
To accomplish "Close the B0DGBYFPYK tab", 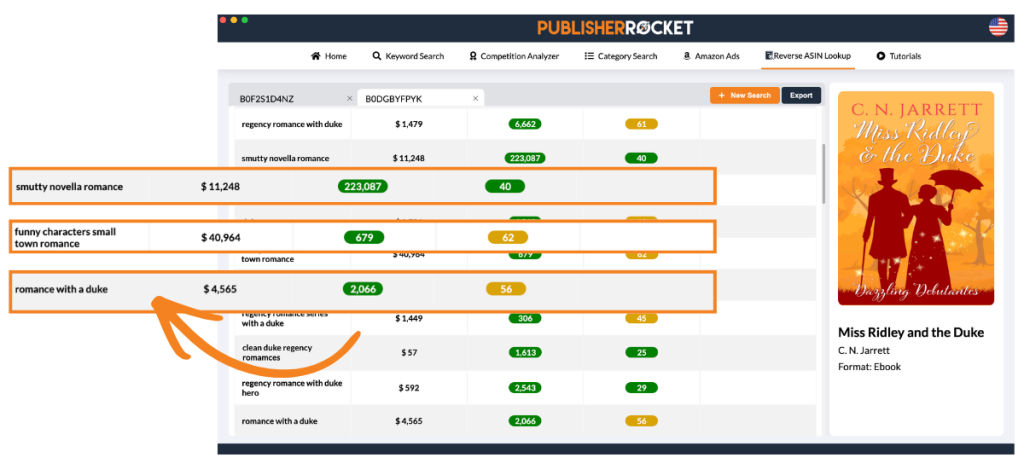I will pyautogui.click(x=476, y=99).
